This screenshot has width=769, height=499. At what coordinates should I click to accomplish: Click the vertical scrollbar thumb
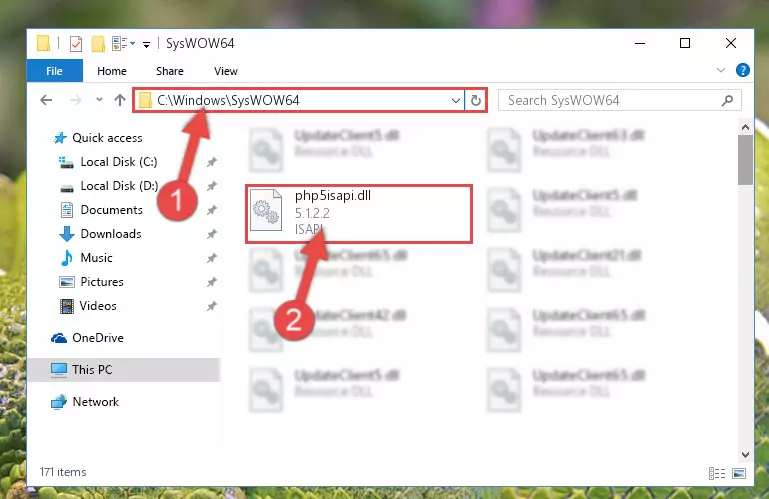[x=745, y=160]
